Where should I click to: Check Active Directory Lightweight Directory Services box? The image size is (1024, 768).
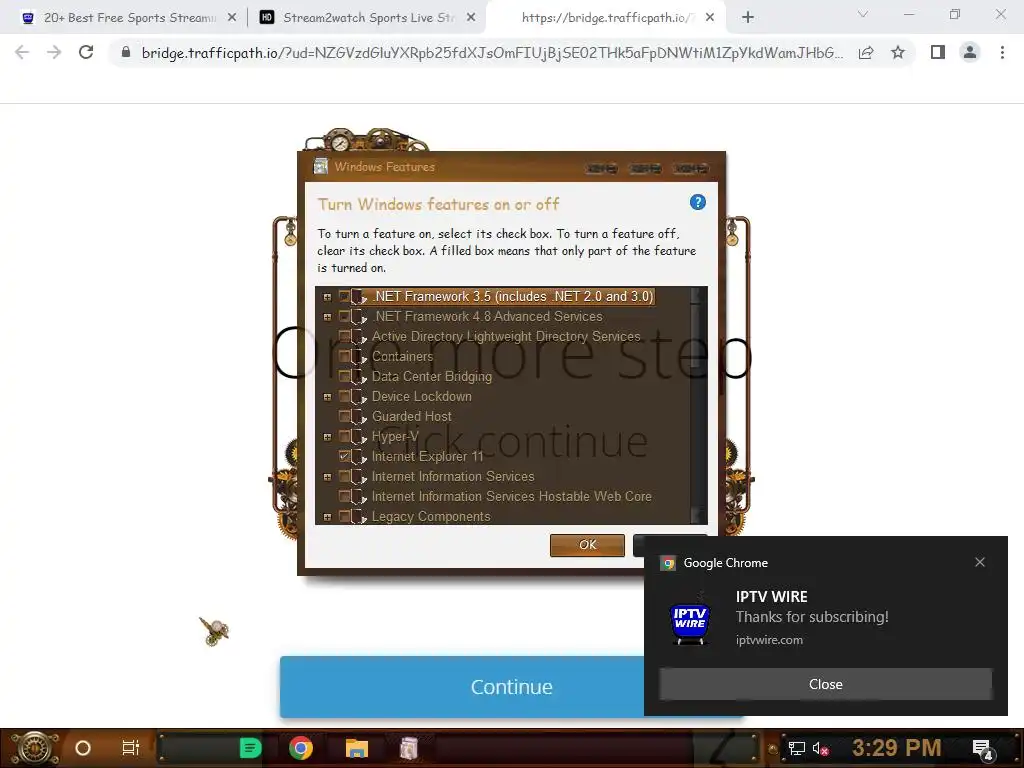click(x=344, y=337)
